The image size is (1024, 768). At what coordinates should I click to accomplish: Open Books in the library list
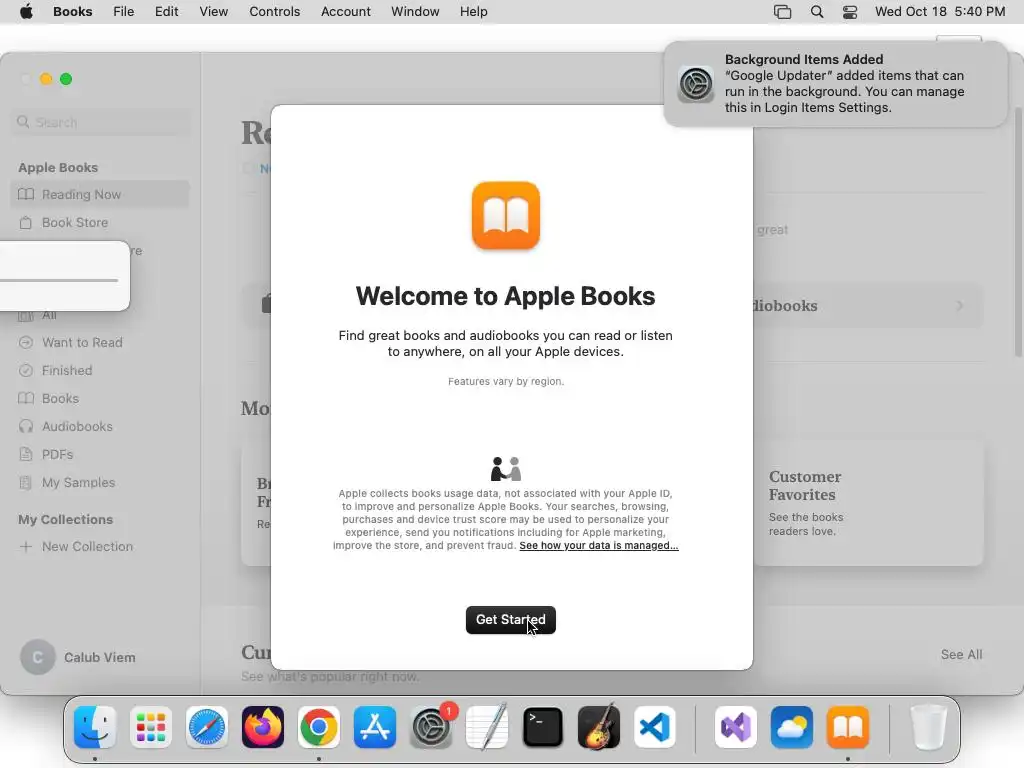tap(60, 398)
